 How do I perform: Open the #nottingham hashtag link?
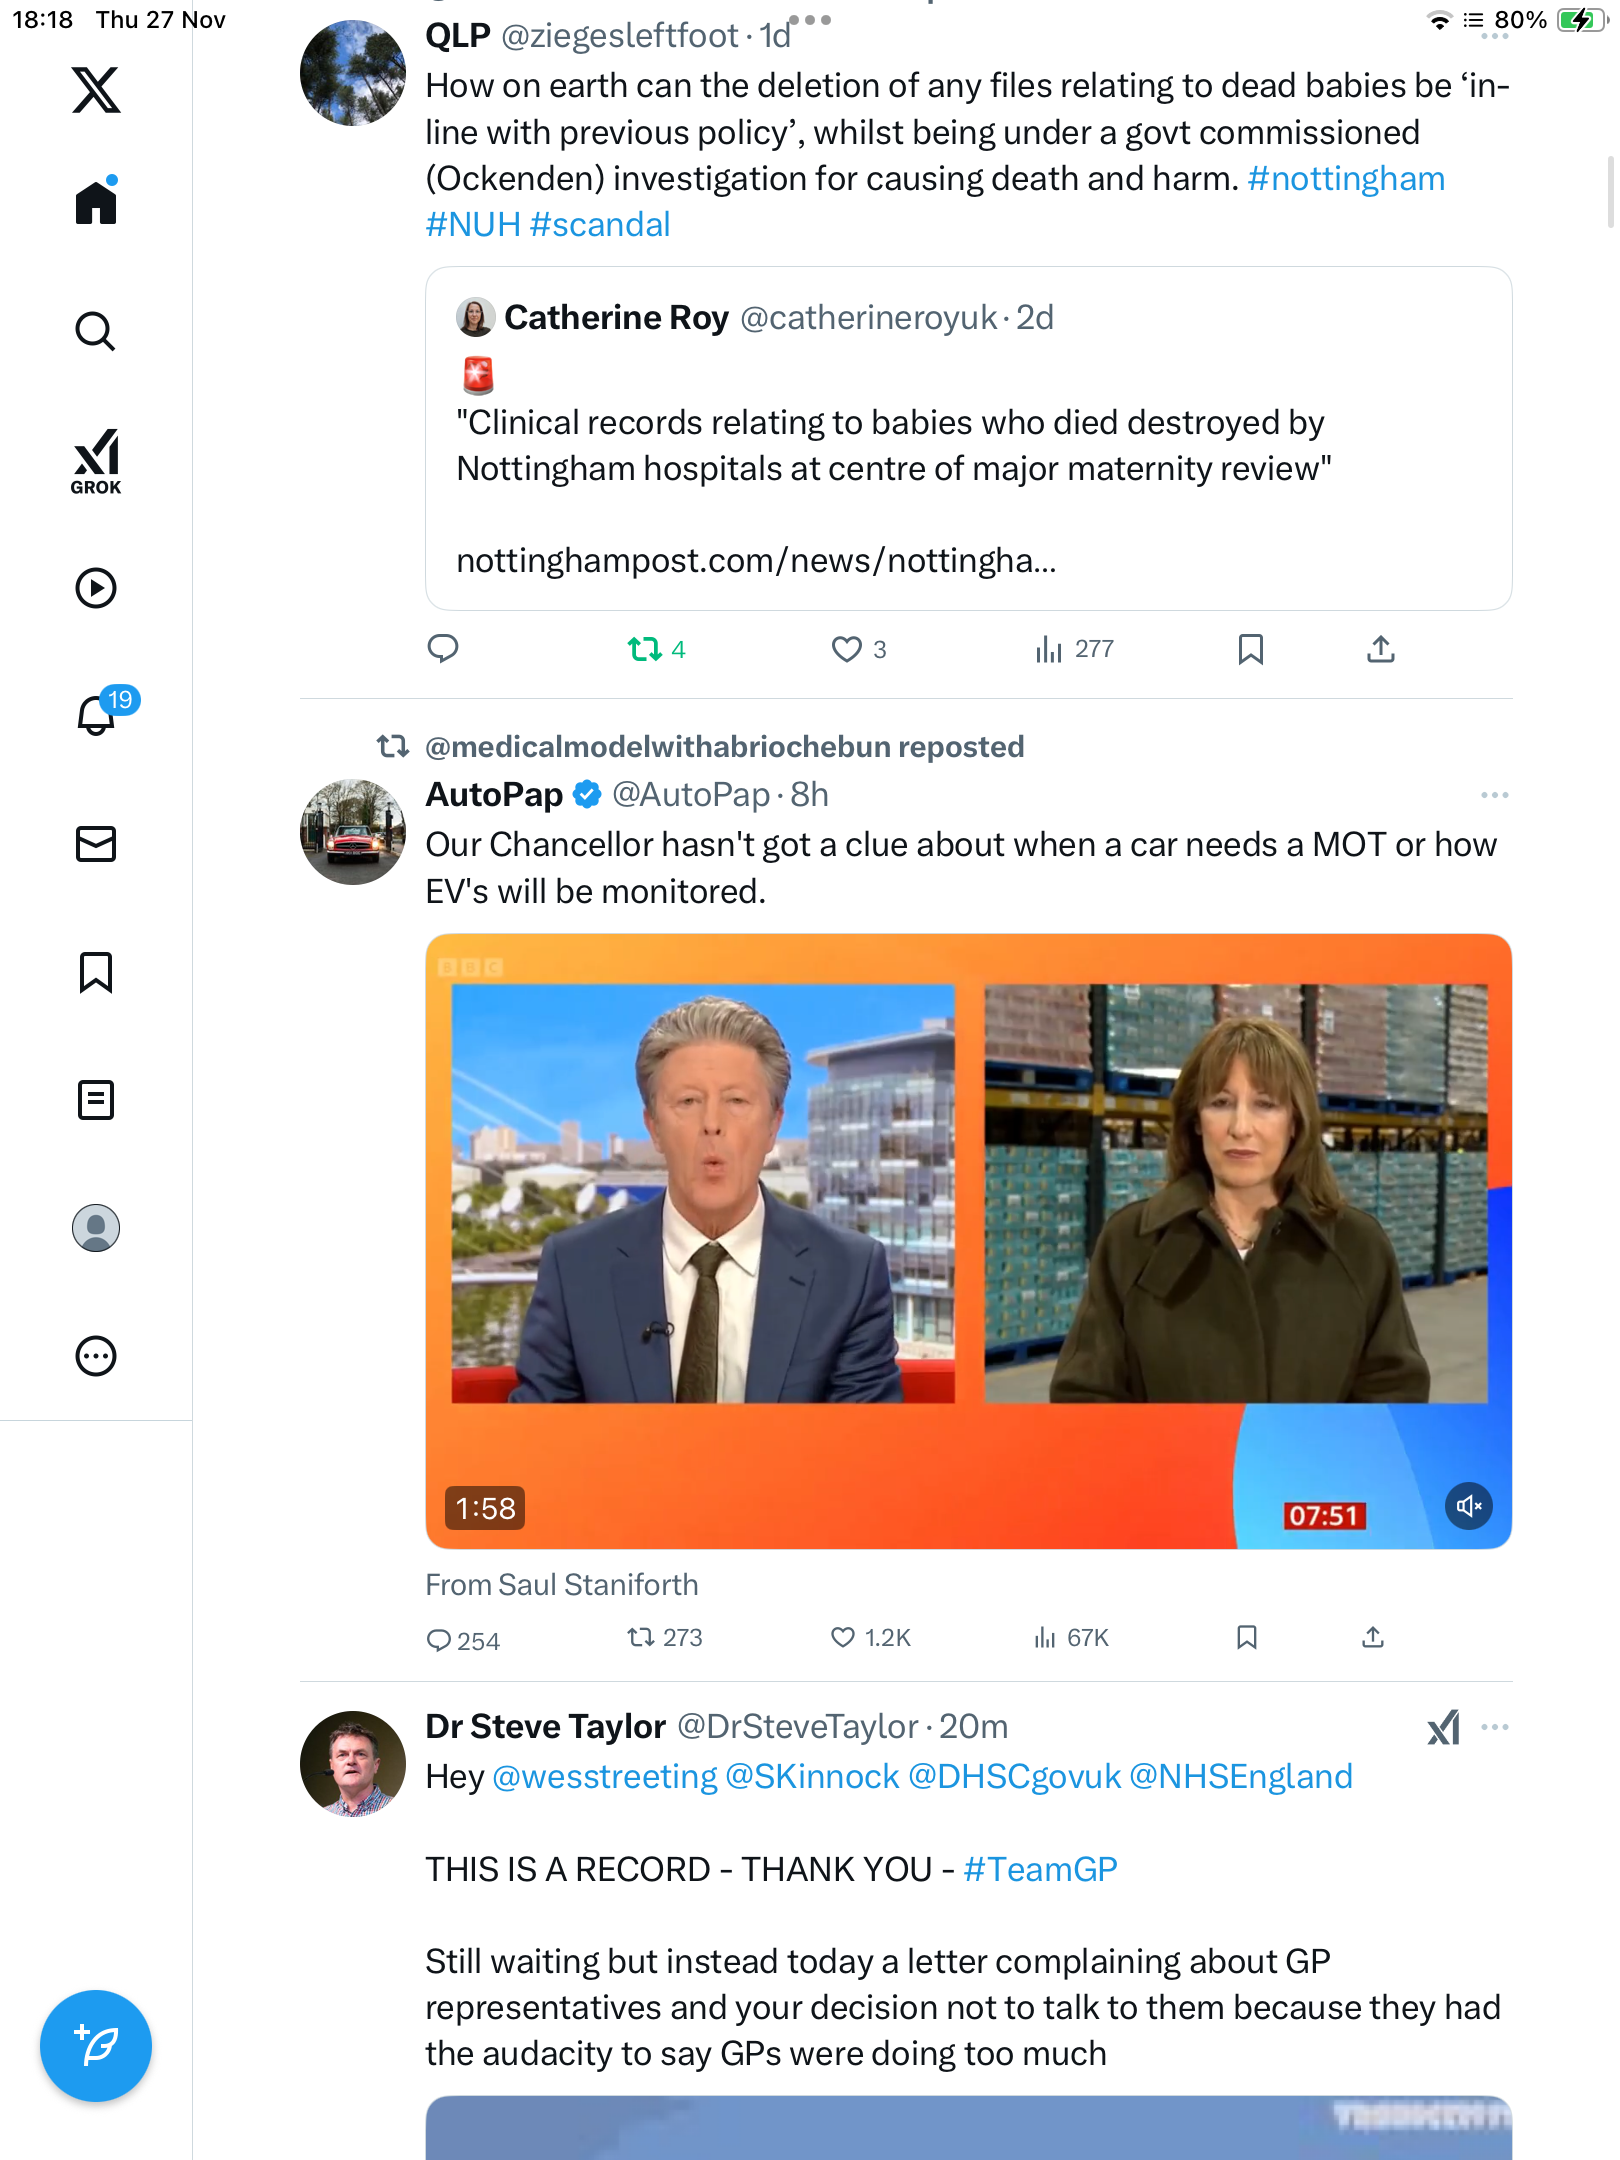(x=1346, y=179)
